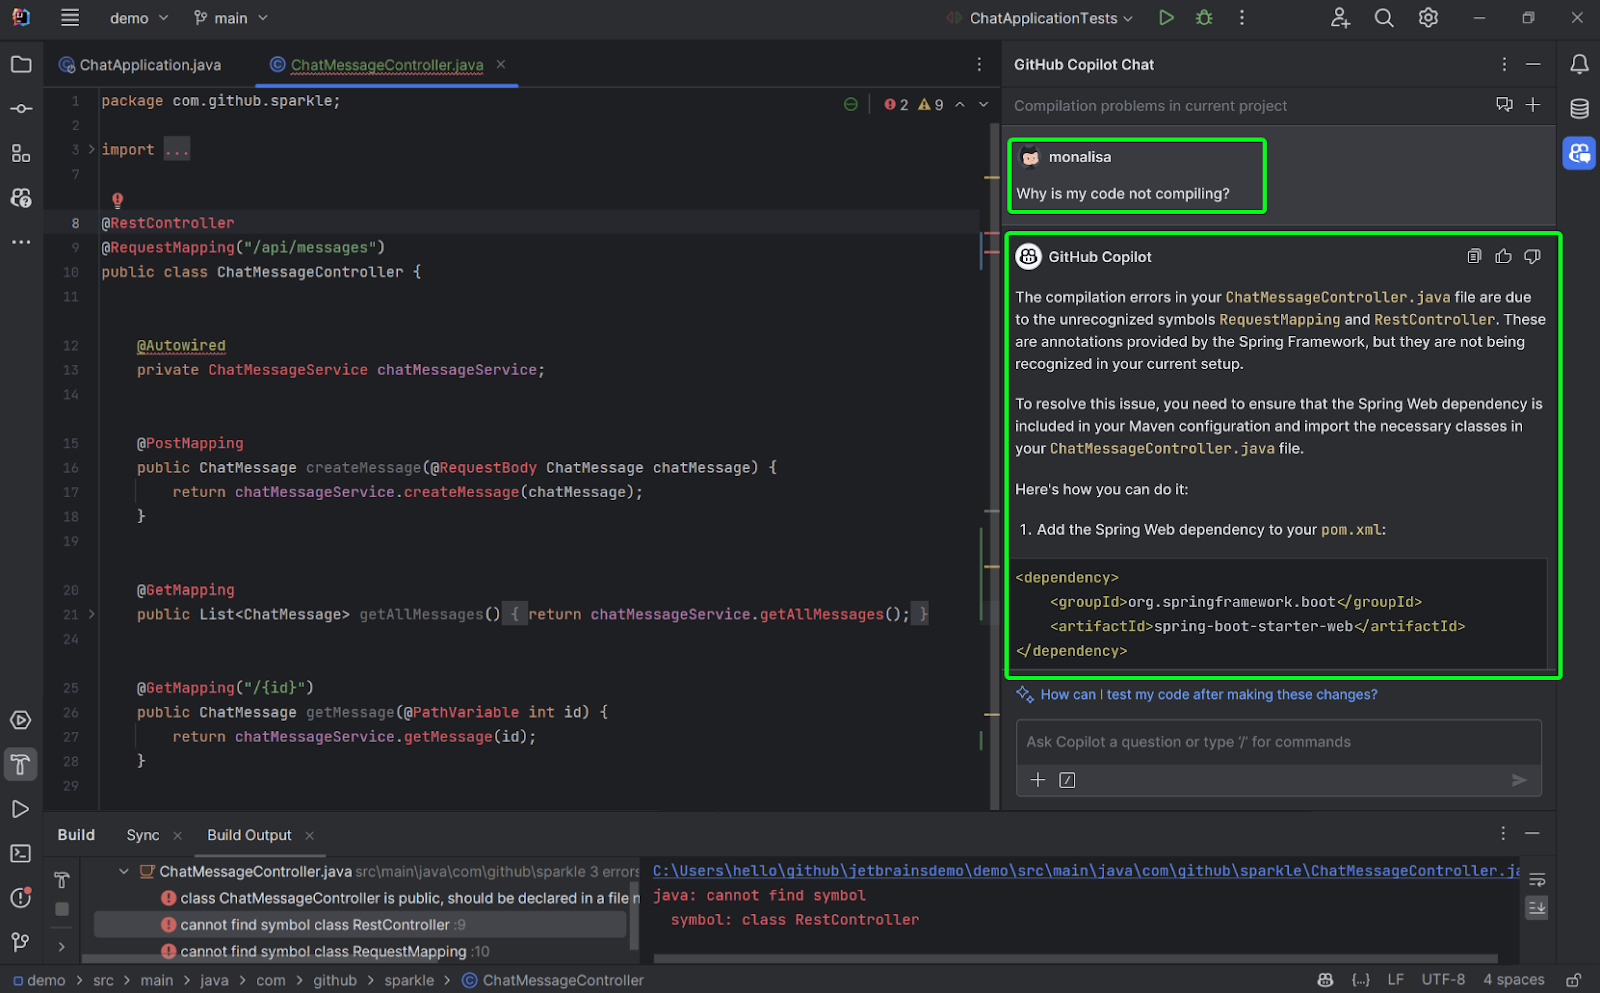Open Database tool window
The image size is (1600, 993).
pos(1579,109)
